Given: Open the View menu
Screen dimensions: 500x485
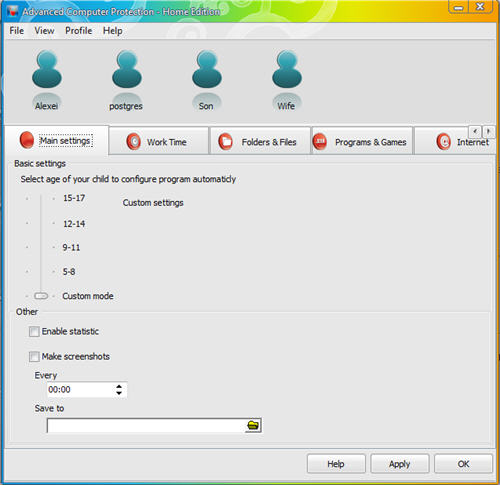Looking at the screenshot, I should 44,31.
